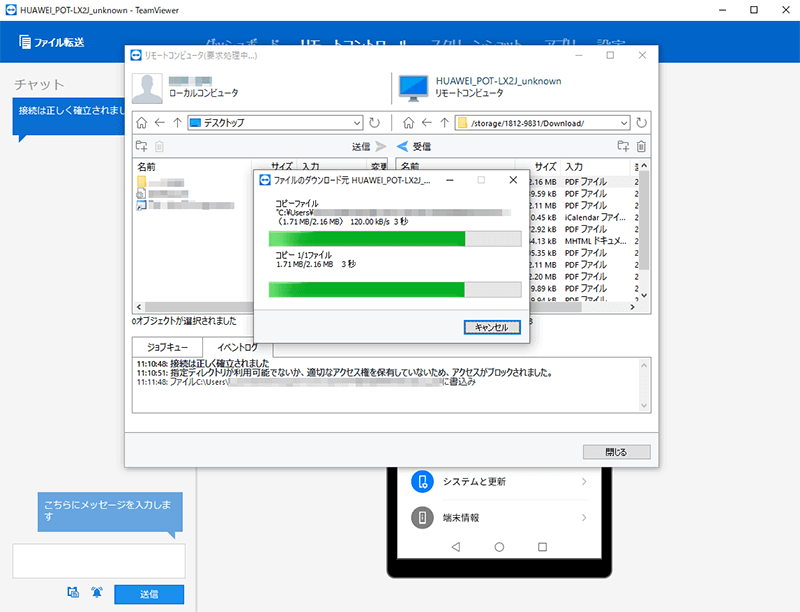Click the nudge alarm icon in chat

tap(96, 592)
